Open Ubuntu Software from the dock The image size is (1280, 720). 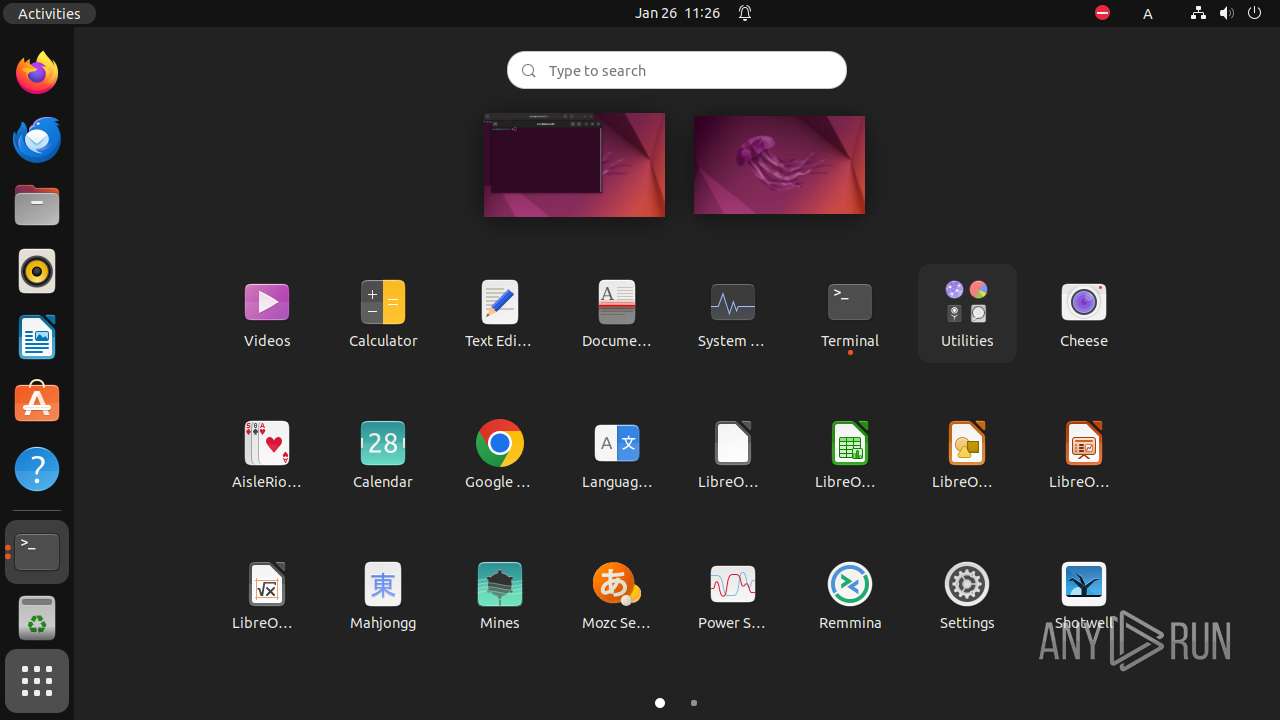pyautogui.click(x=37, y=403)
